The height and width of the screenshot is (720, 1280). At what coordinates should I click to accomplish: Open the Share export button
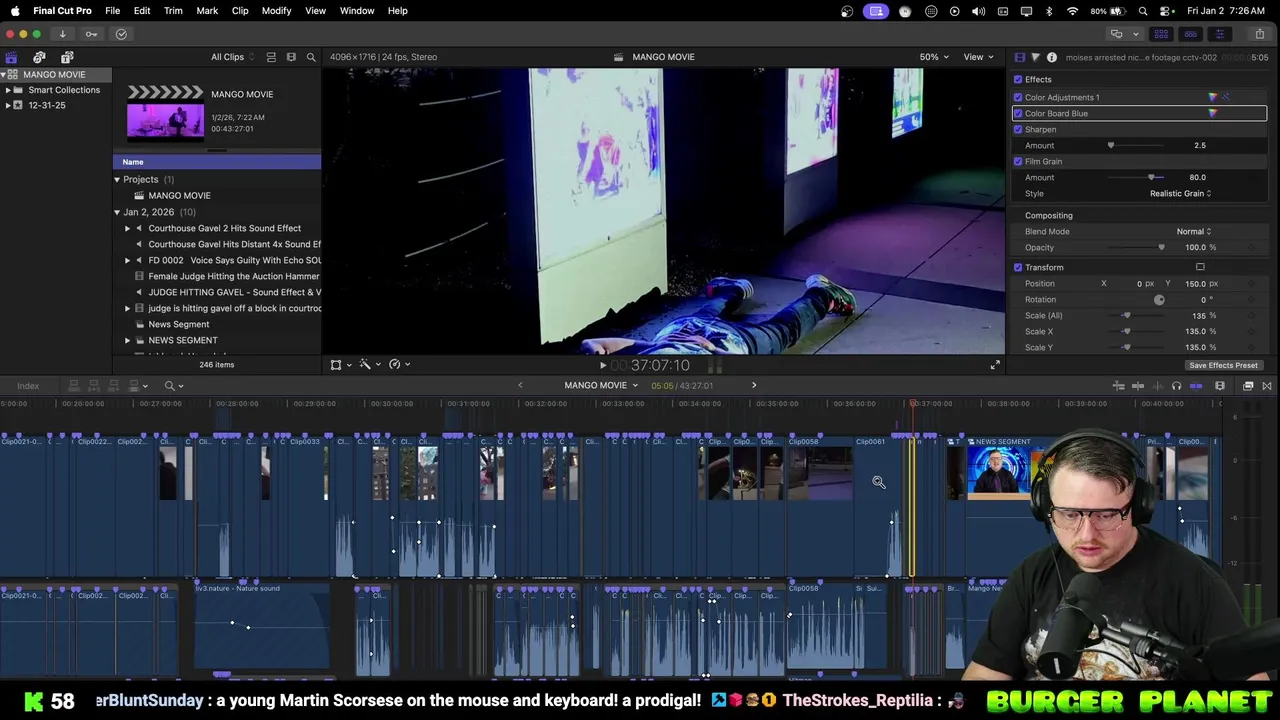coord(1260,34)
